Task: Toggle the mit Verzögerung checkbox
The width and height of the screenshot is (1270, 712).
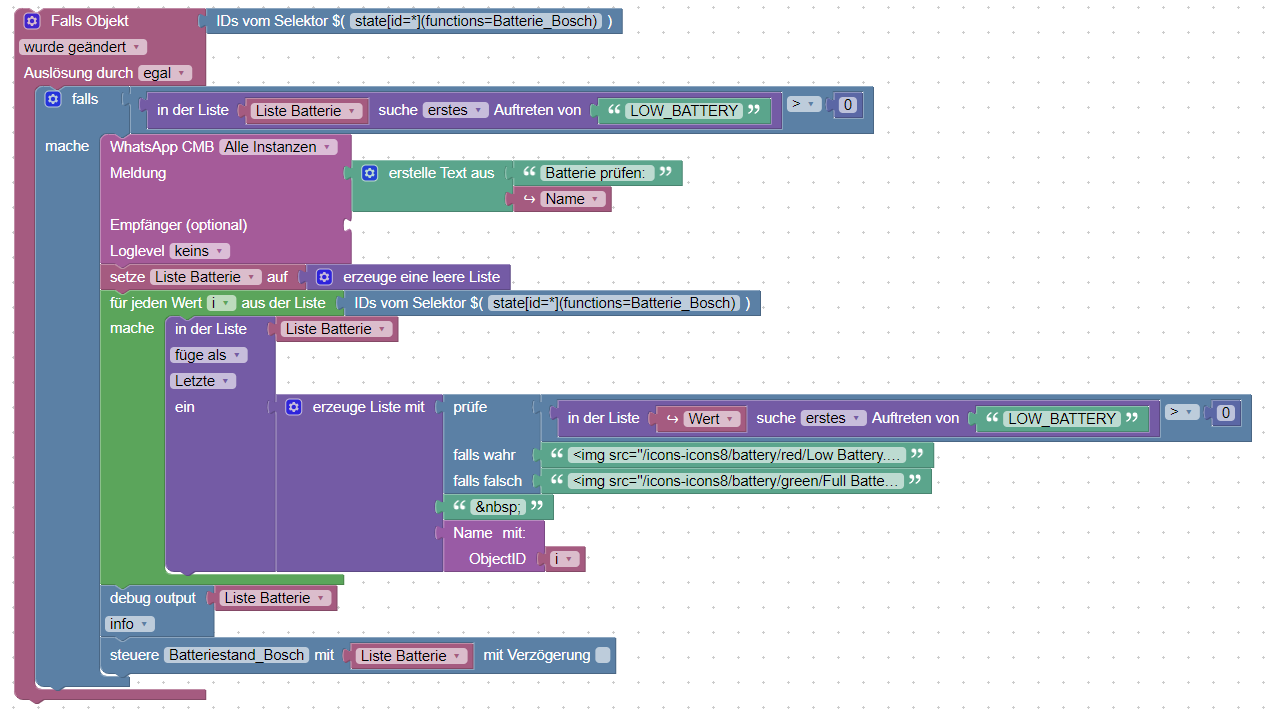Action: point(602,655)
